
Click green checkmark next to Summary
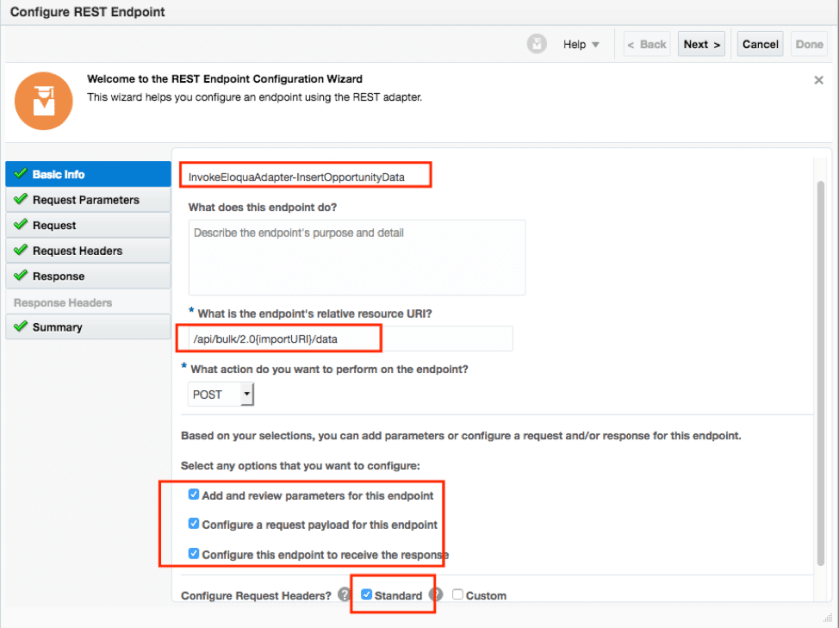pyautogui.click(x=20, y=327)
